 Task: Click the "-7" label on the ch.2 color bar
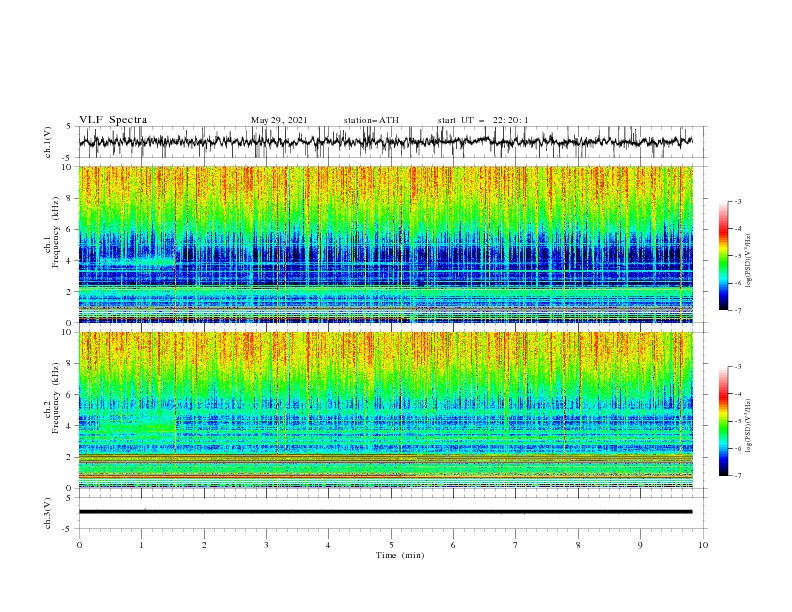[737, 476]
